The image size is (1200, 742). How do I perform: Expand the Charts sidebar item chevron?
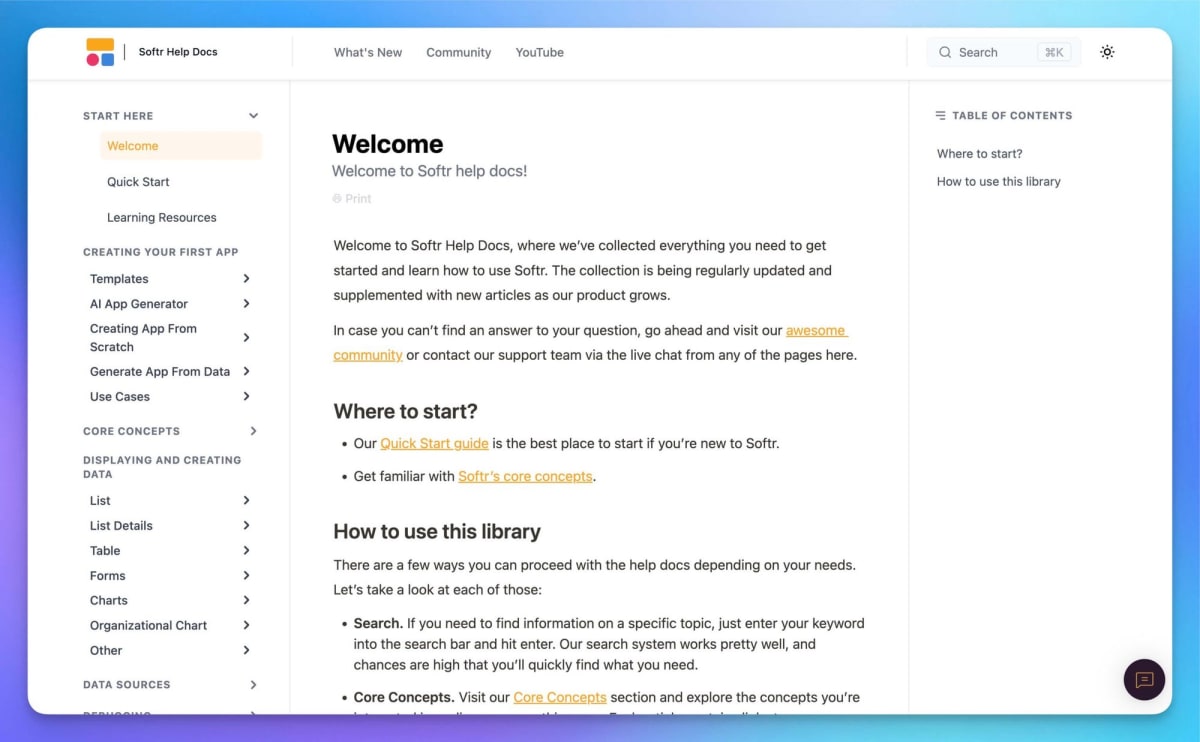point(246,601)
